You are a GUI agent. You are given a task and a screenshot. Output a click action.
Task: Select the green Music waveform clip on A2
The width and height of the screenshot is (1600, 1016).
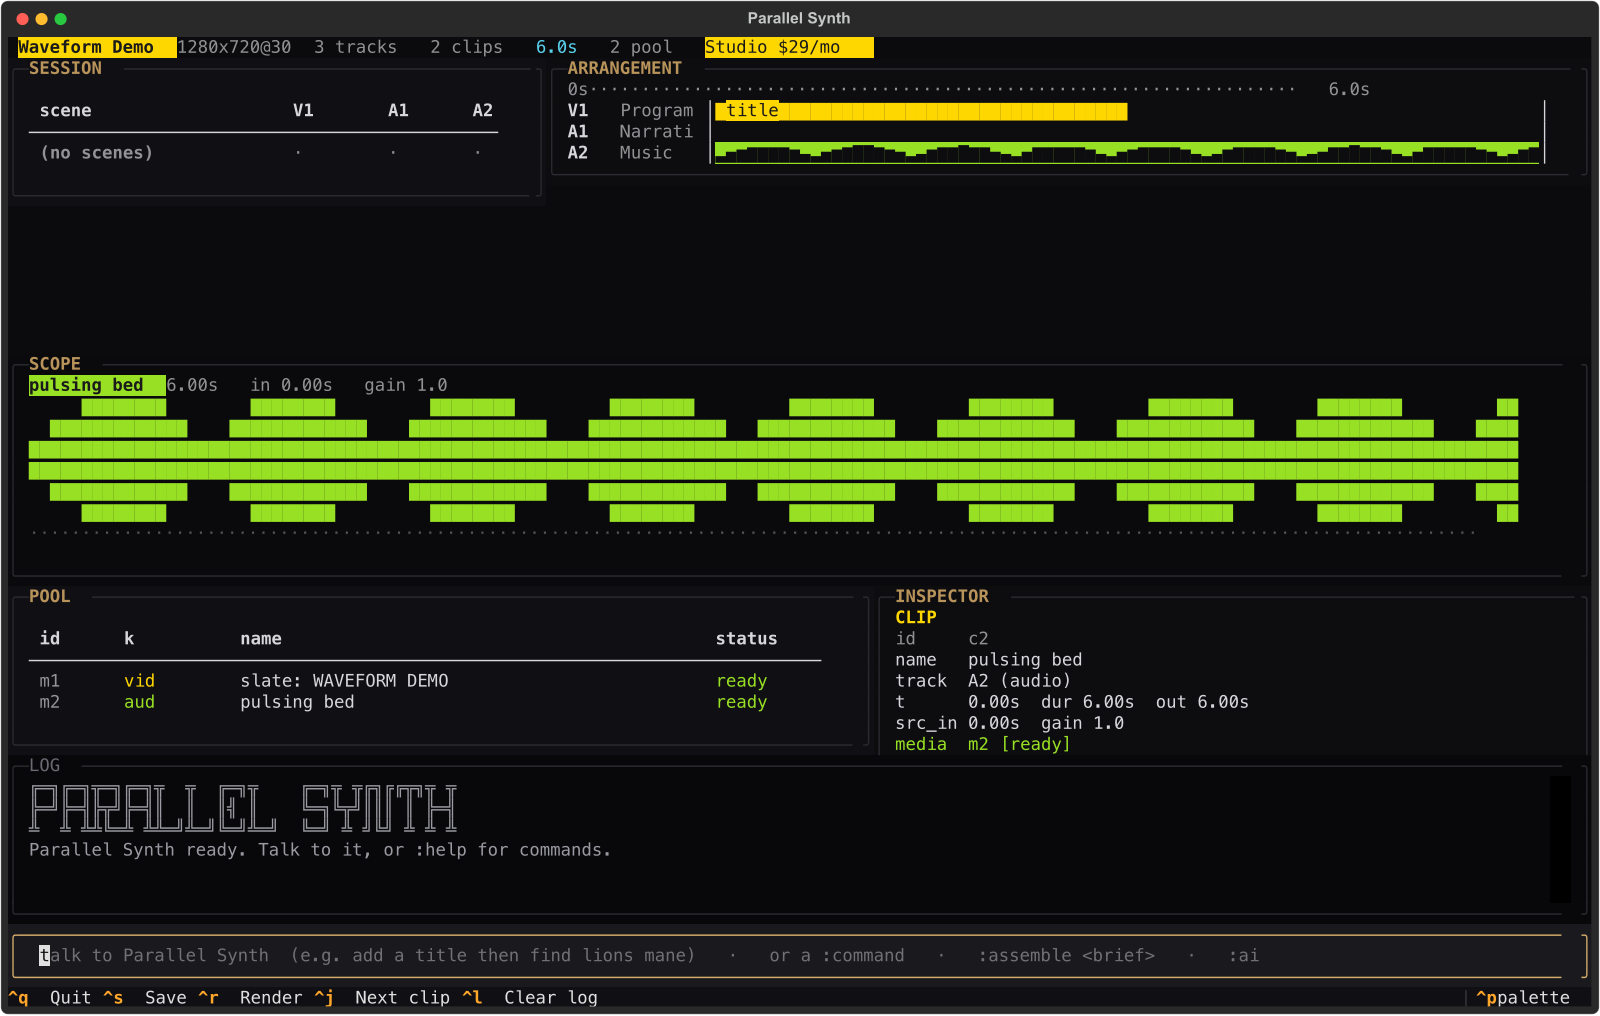[x=1127, y=152]
